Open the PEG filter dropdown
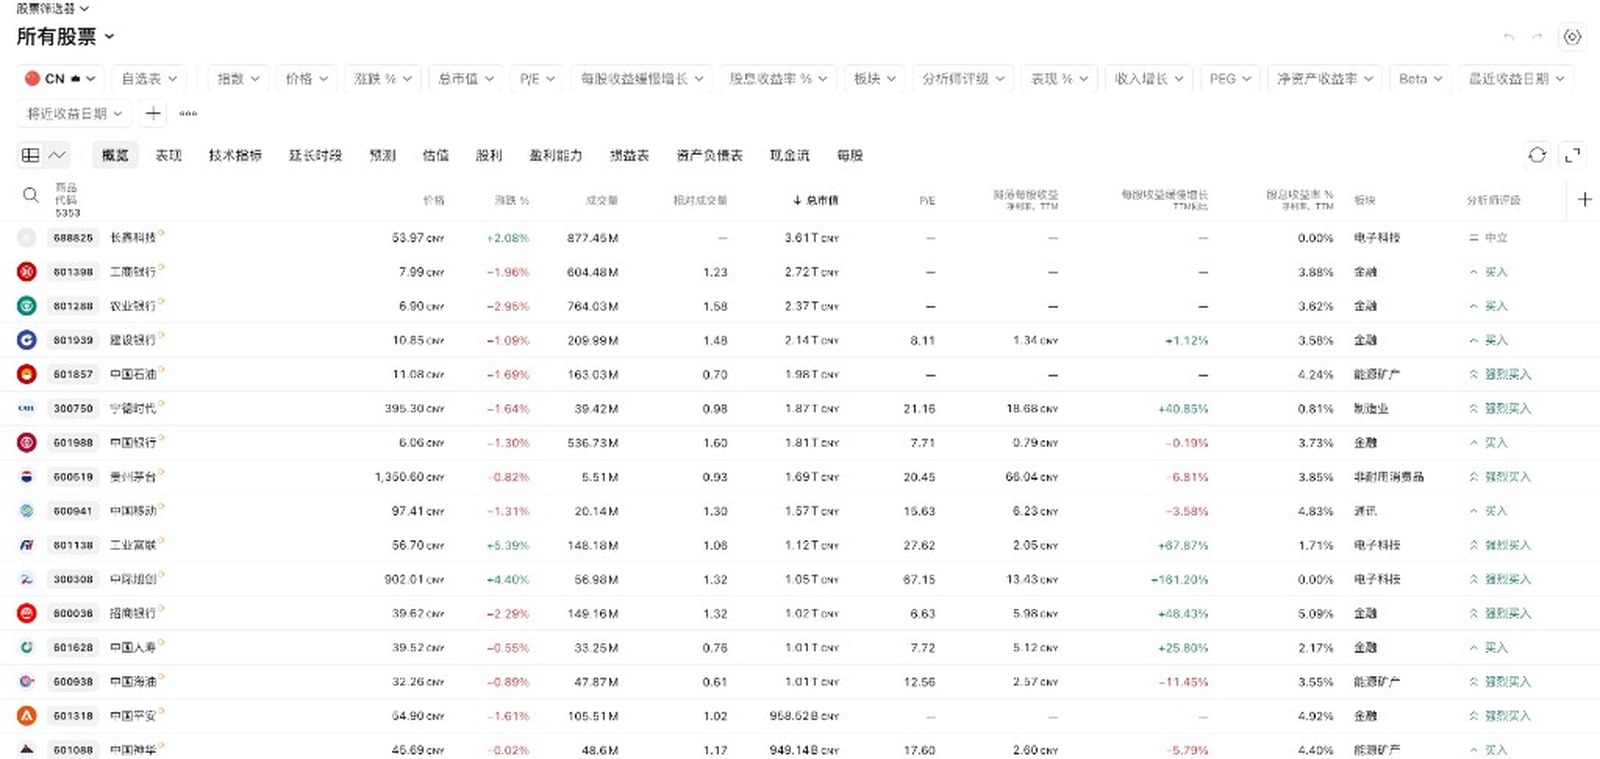The height and width of the screenshot is (759, 1600). pyautogui.click(x=1230, y=78)
